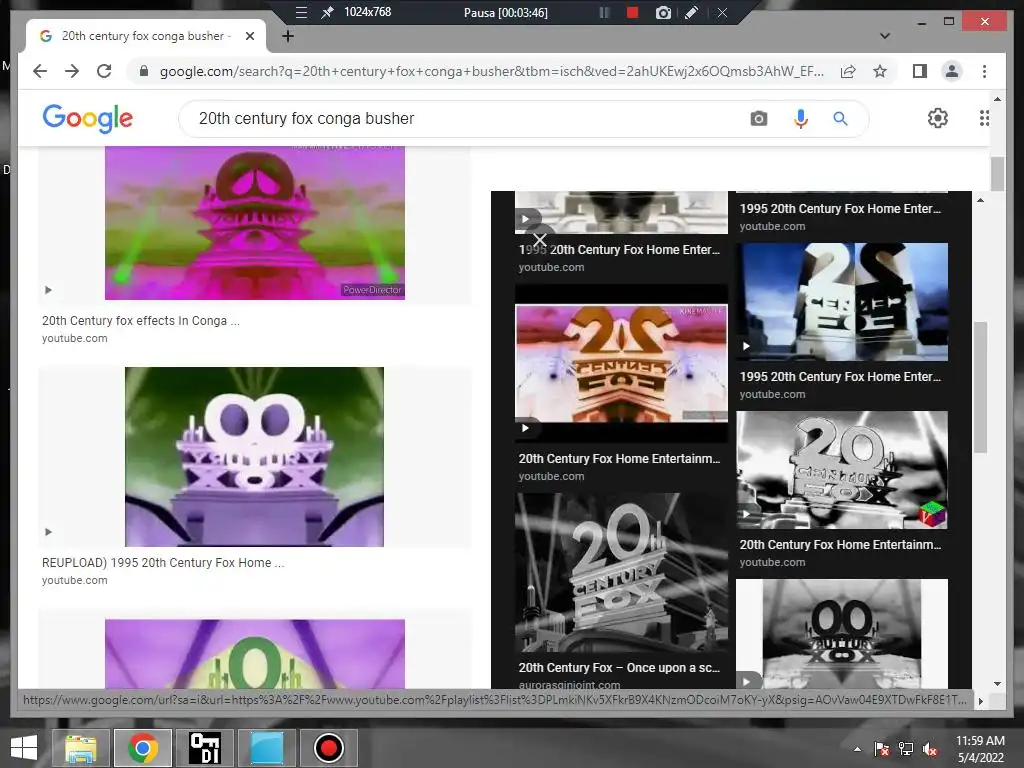The height and width of the screenshot is (768, 1024).
Task: Switch to Chrome in the taskbar
Action: click(143, 748)
